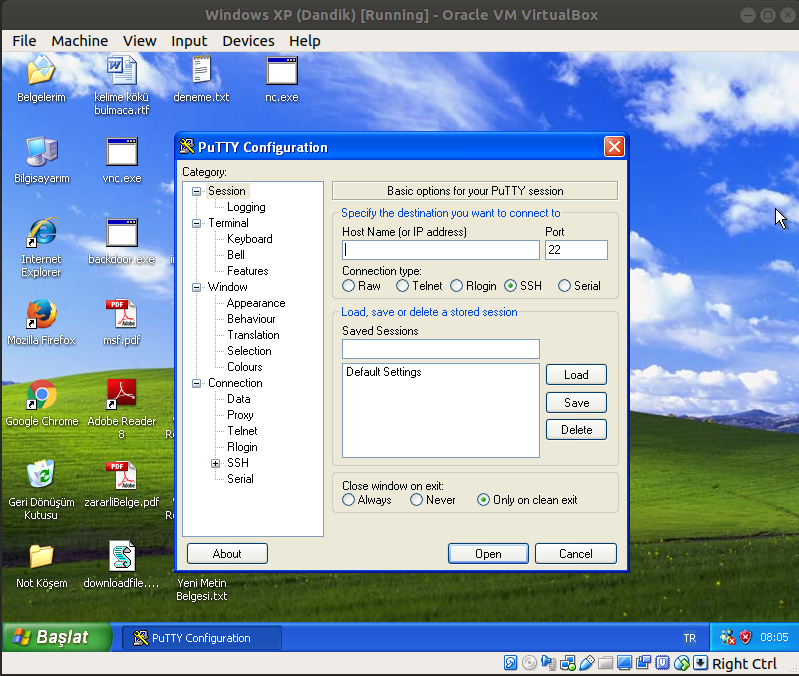Click VirtualBox hard disk status icon
The width and height of the screenshot is (799, 676).
510,663
